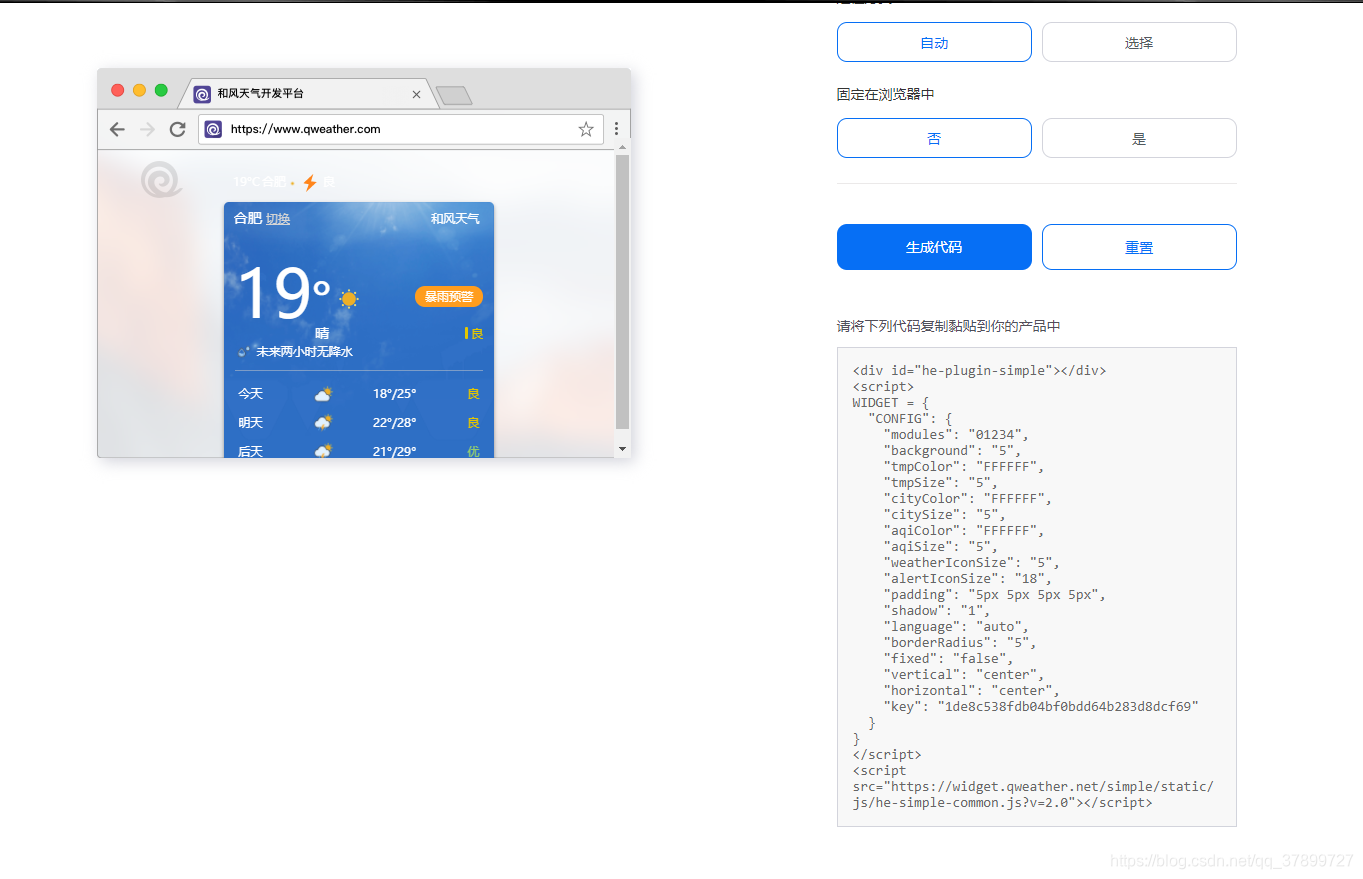Screen dimensions: 1363x879
Task: Click the 生成代码 button
Action: pos(934,247)
